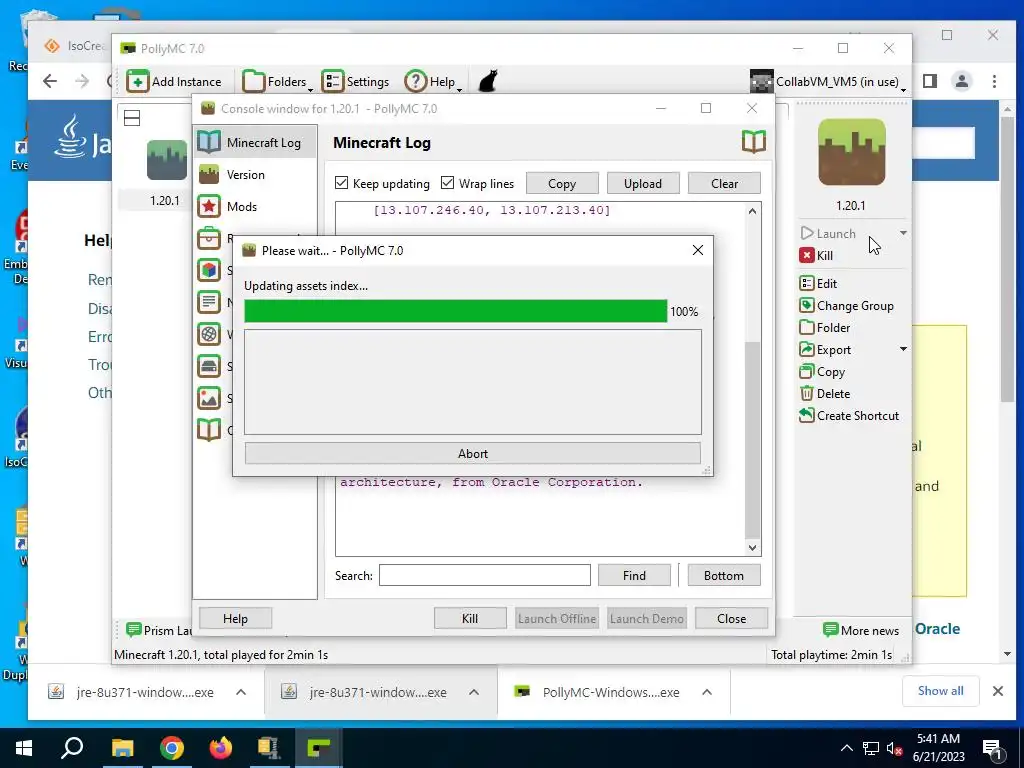Click Copy in the instance panel
Image resolution: width=1024 pixels, height=768 pixels.
pyautogui.click(x=822, y=372)
